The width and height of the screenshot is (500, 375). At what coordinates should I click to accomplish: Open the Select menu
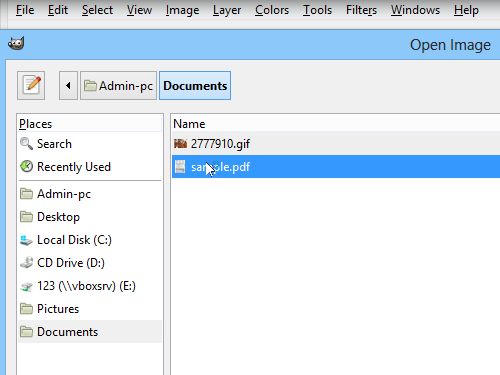pyautogui.click(x=97, y=10)
